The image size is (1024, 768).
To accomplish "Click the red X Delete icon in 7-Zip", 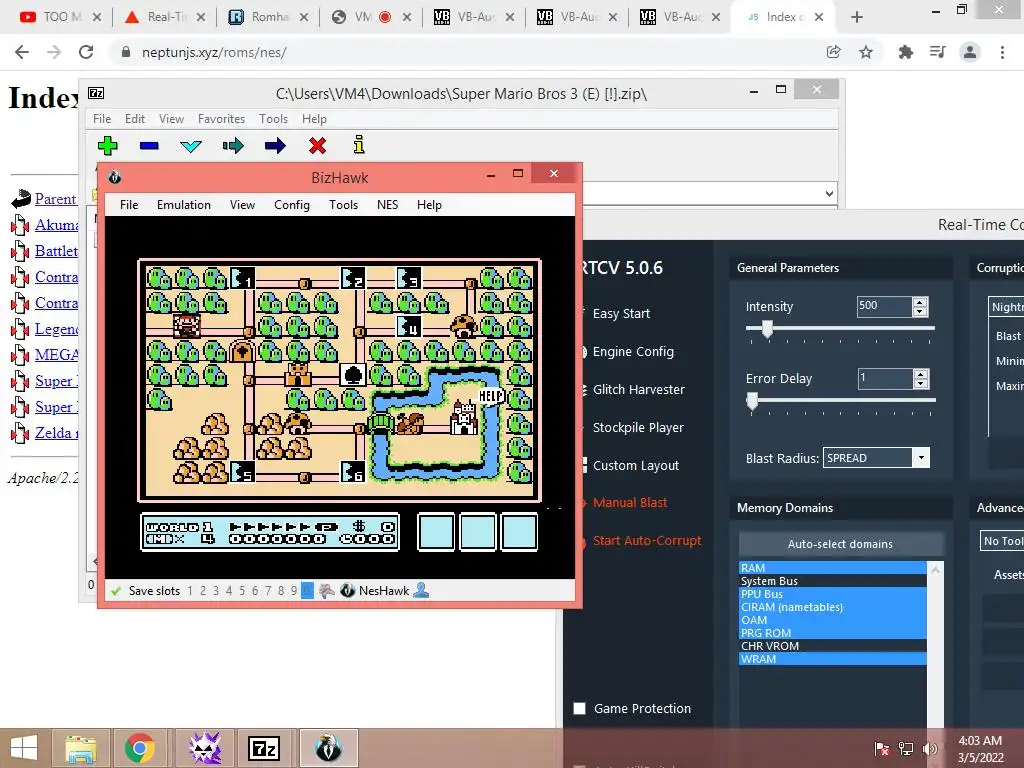I will click(x=317, y=145).
